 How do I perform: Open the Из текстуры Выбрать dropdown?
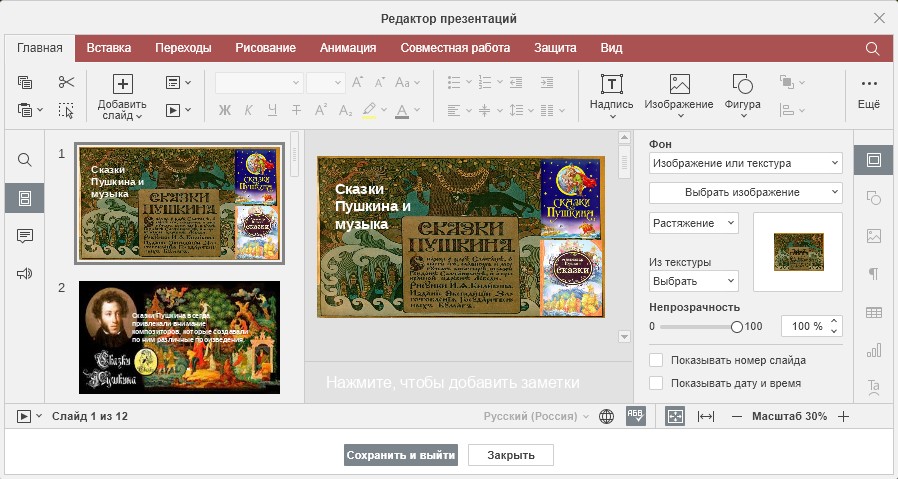(x=694, y=281)
